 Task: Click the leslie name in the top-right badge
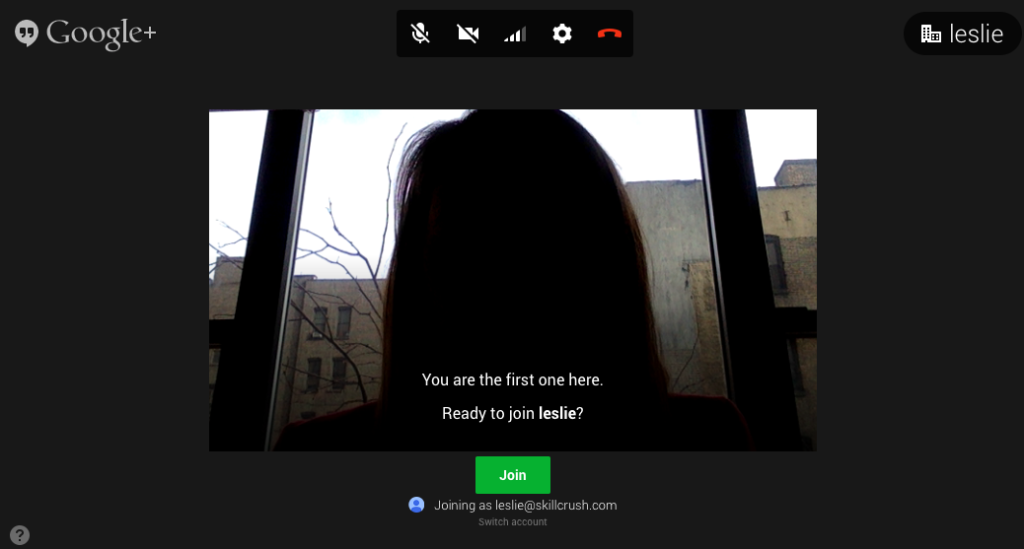(976, 34)
